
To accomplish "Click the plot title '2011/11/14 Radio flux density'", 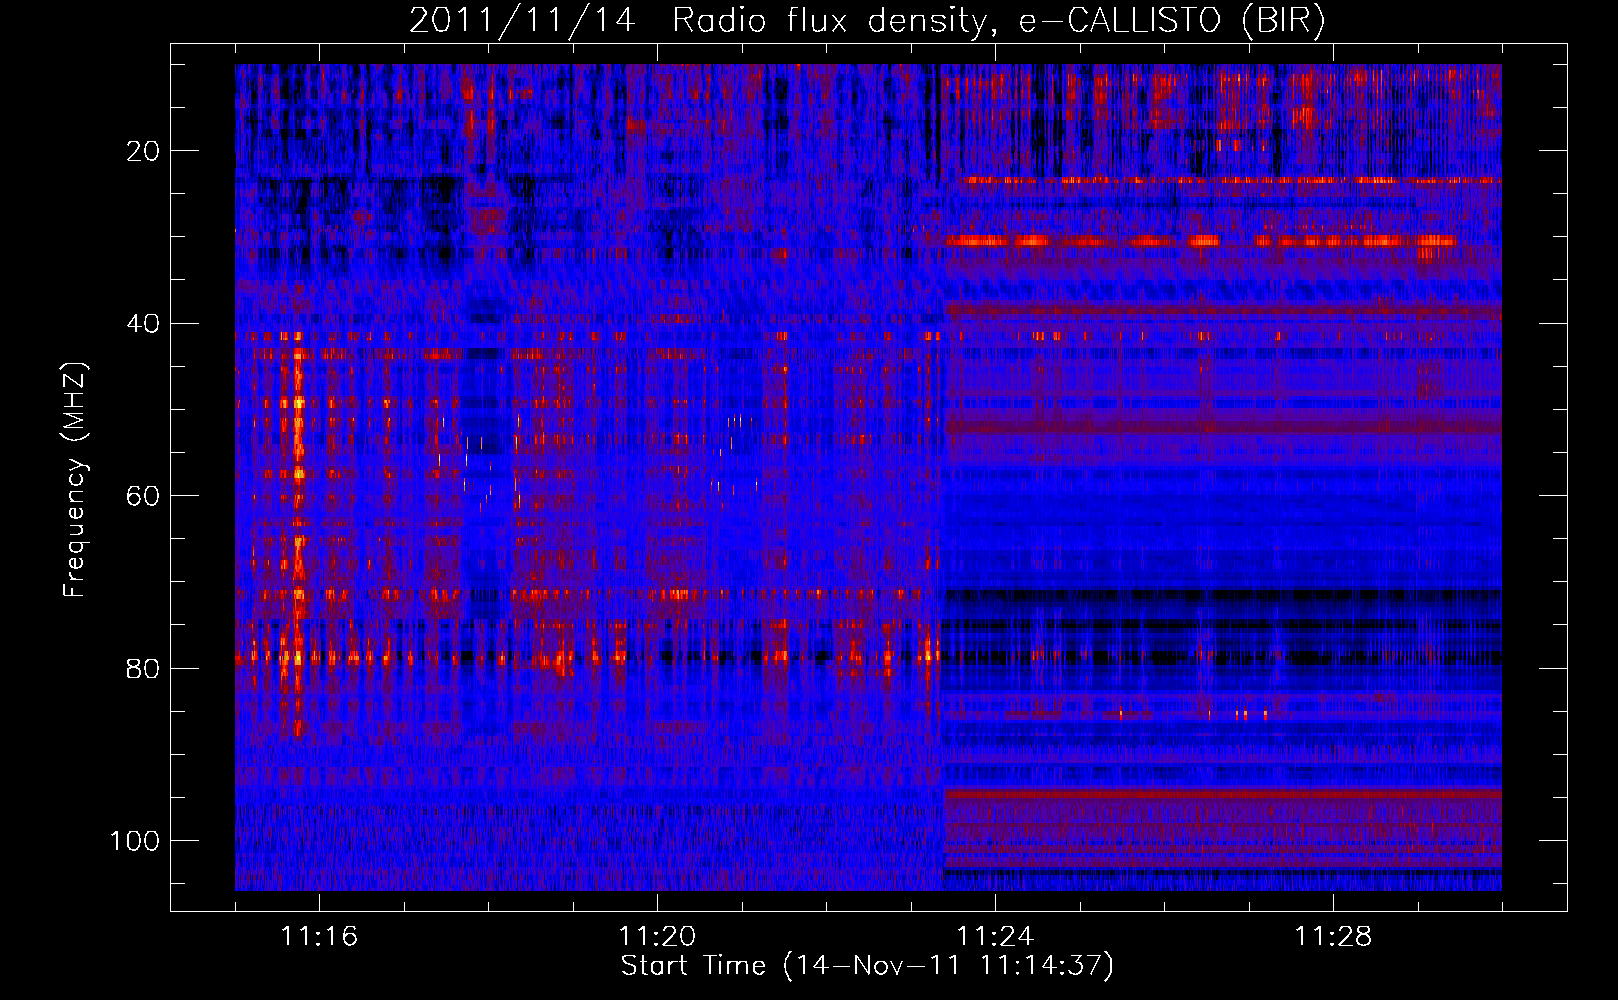I will (x=868, y=21).
